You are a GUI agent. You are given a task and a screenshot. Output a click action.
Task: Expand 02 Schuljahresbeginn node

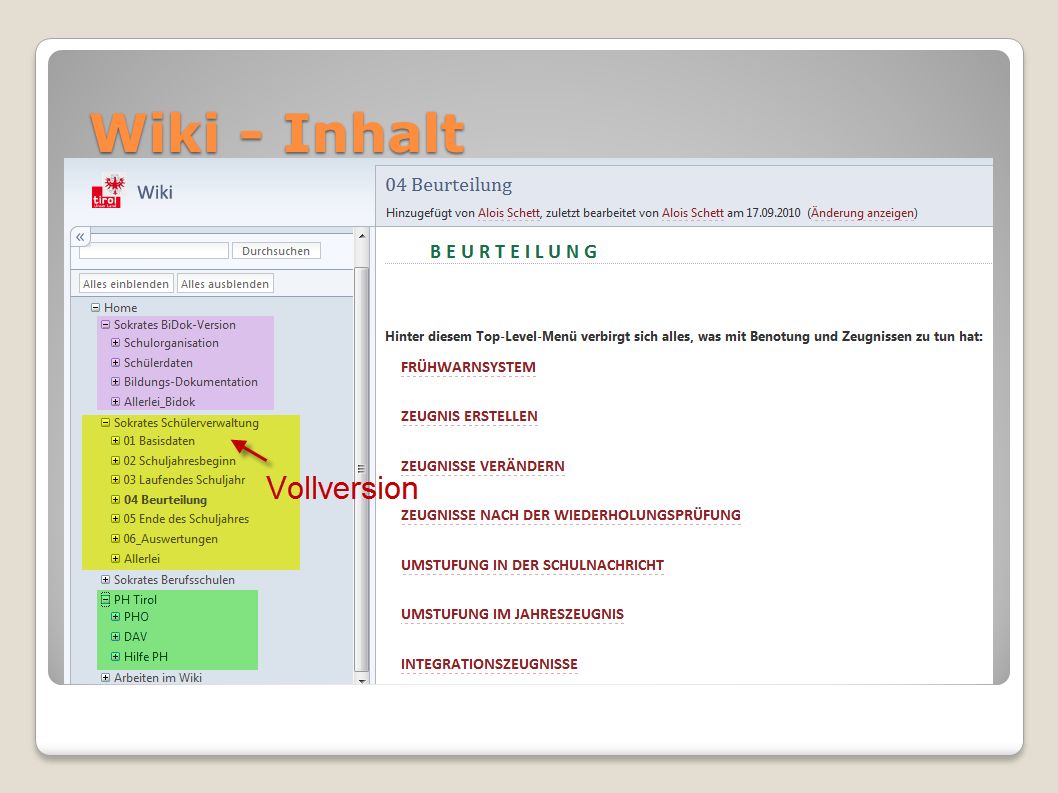[x=115, y=461]
